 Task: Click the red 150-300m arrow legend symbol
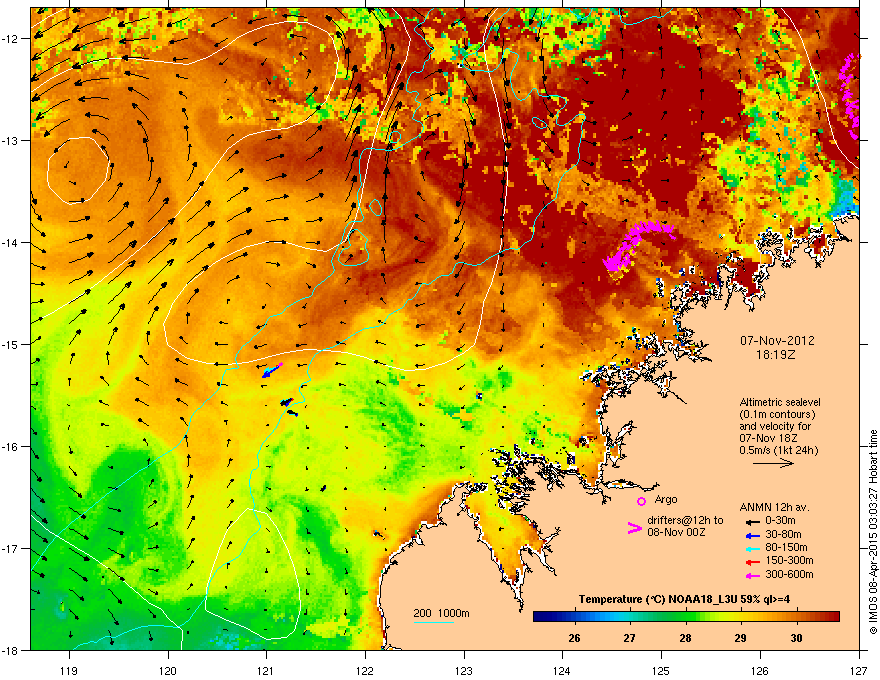click(752, 562)
